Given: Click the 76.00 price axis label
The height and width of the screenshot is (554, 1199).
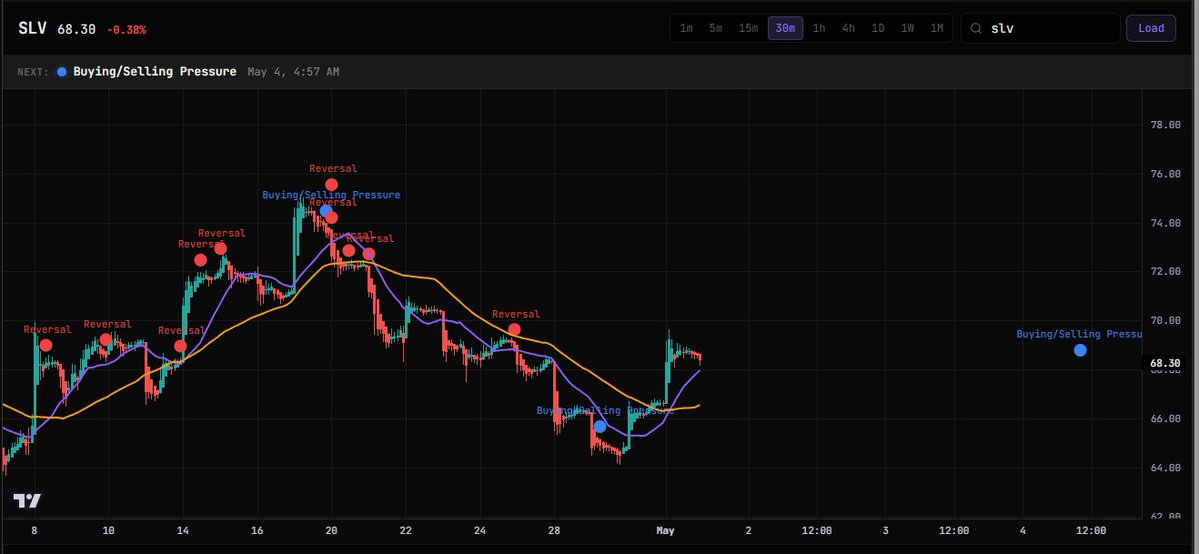Looking at the screenshot, I should point(1165,174).
